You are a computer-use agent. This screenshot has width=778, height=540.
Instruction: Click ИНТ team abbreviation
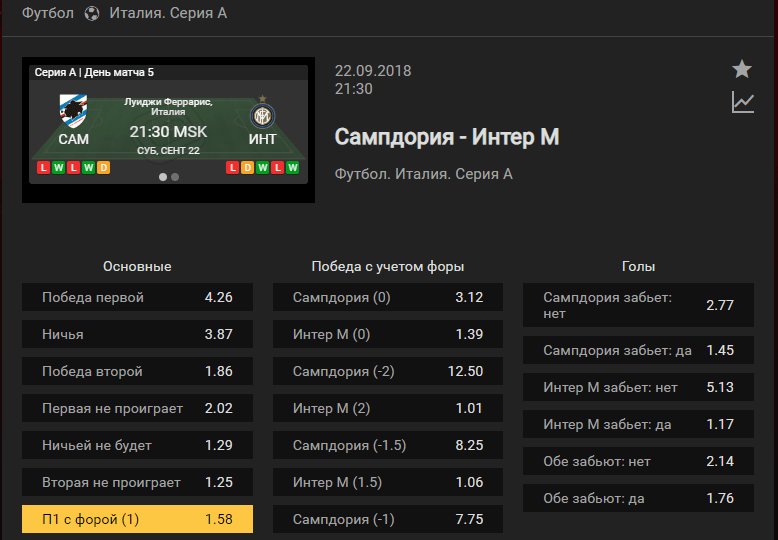[x=262, y=139]
